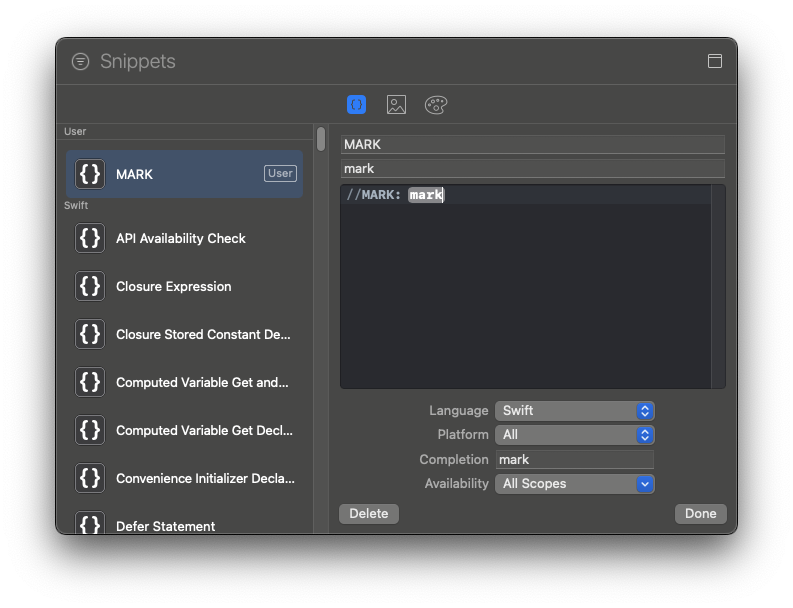The width and height of the screenshot is (793, 608).
Task: Select Closure Stored Constant De... snippet
Action: point(185,334)
